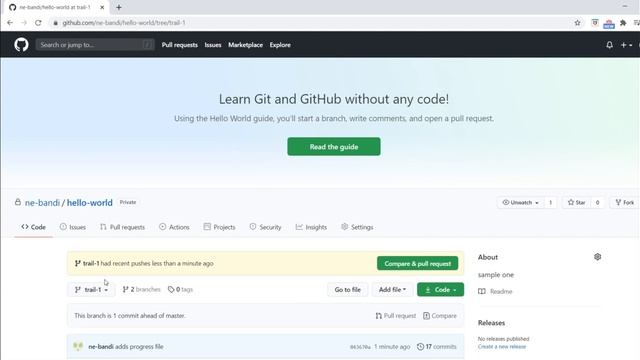Close the ne-bandi/hello-world browser tab
Screen dimensions: 640x360
point(102,7)
